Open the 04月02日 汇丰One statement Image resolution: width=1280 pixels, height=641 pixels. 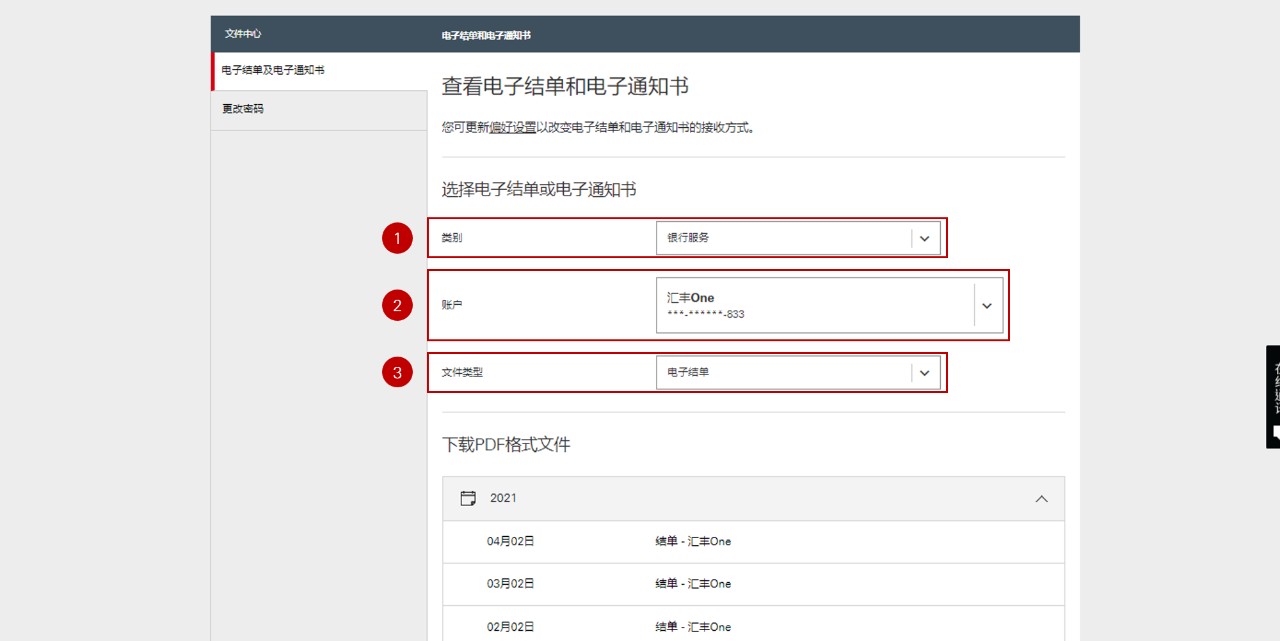coord(753,541)
